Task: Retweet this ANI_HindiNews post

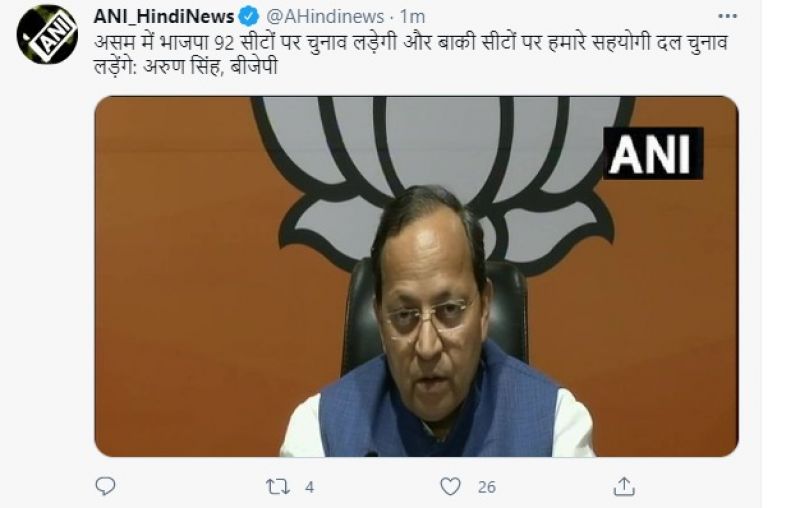Action: click(278, 487)
